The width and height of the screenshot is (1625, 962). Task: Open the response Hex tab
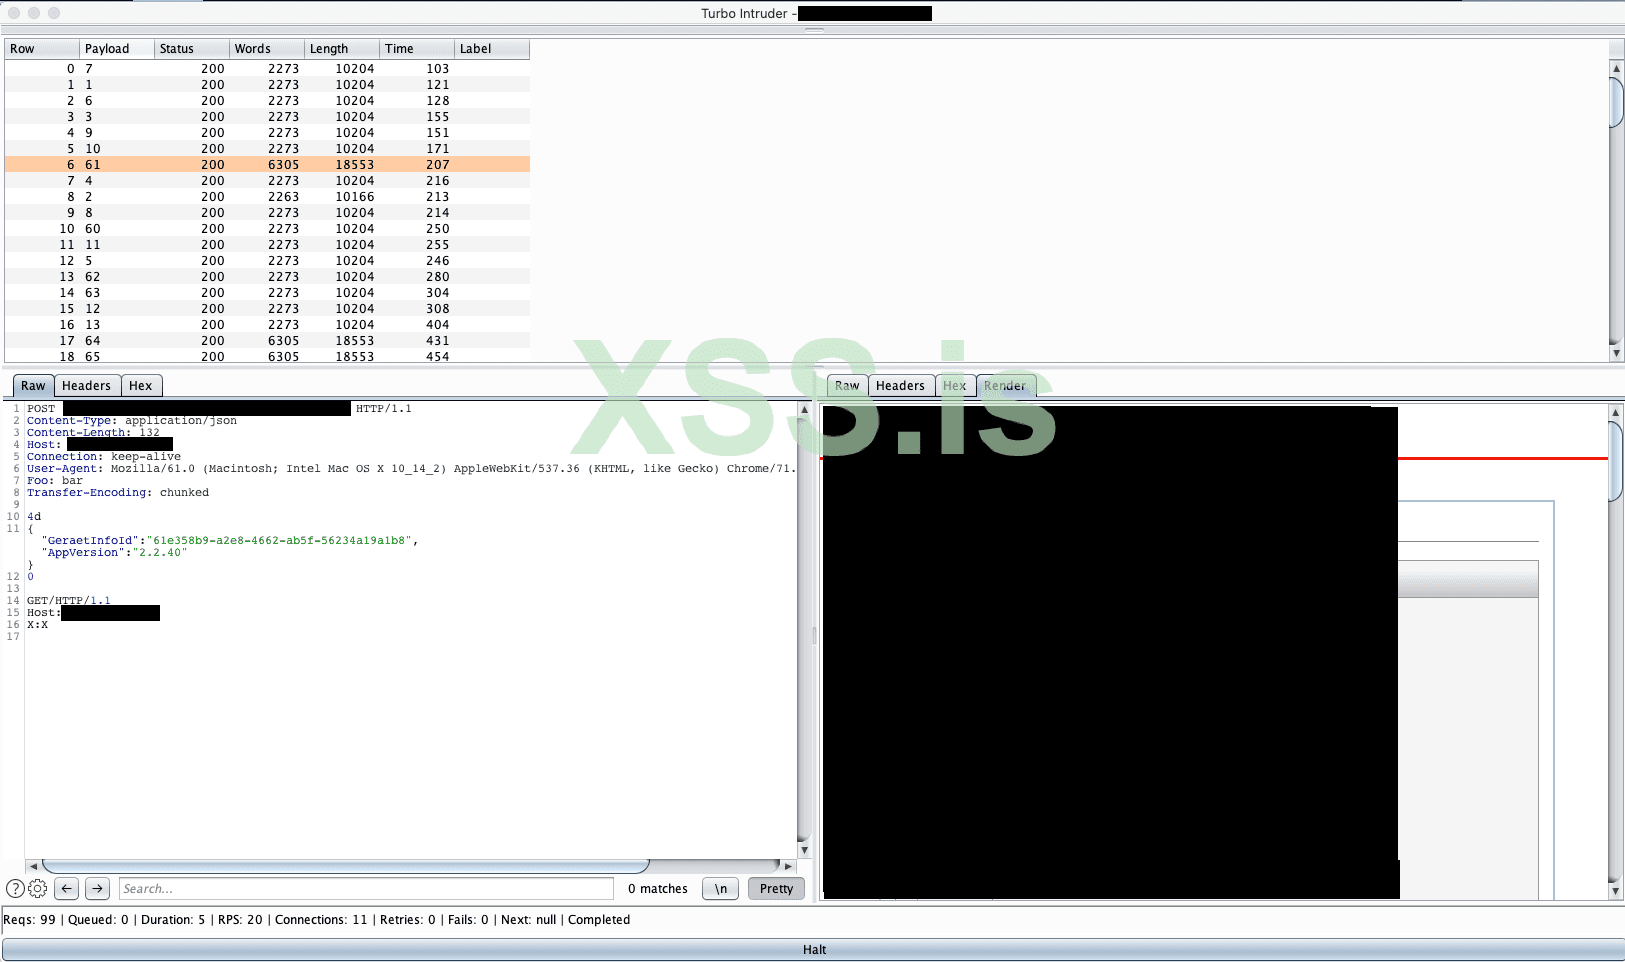pyautogui.click(x=955, y=386)
